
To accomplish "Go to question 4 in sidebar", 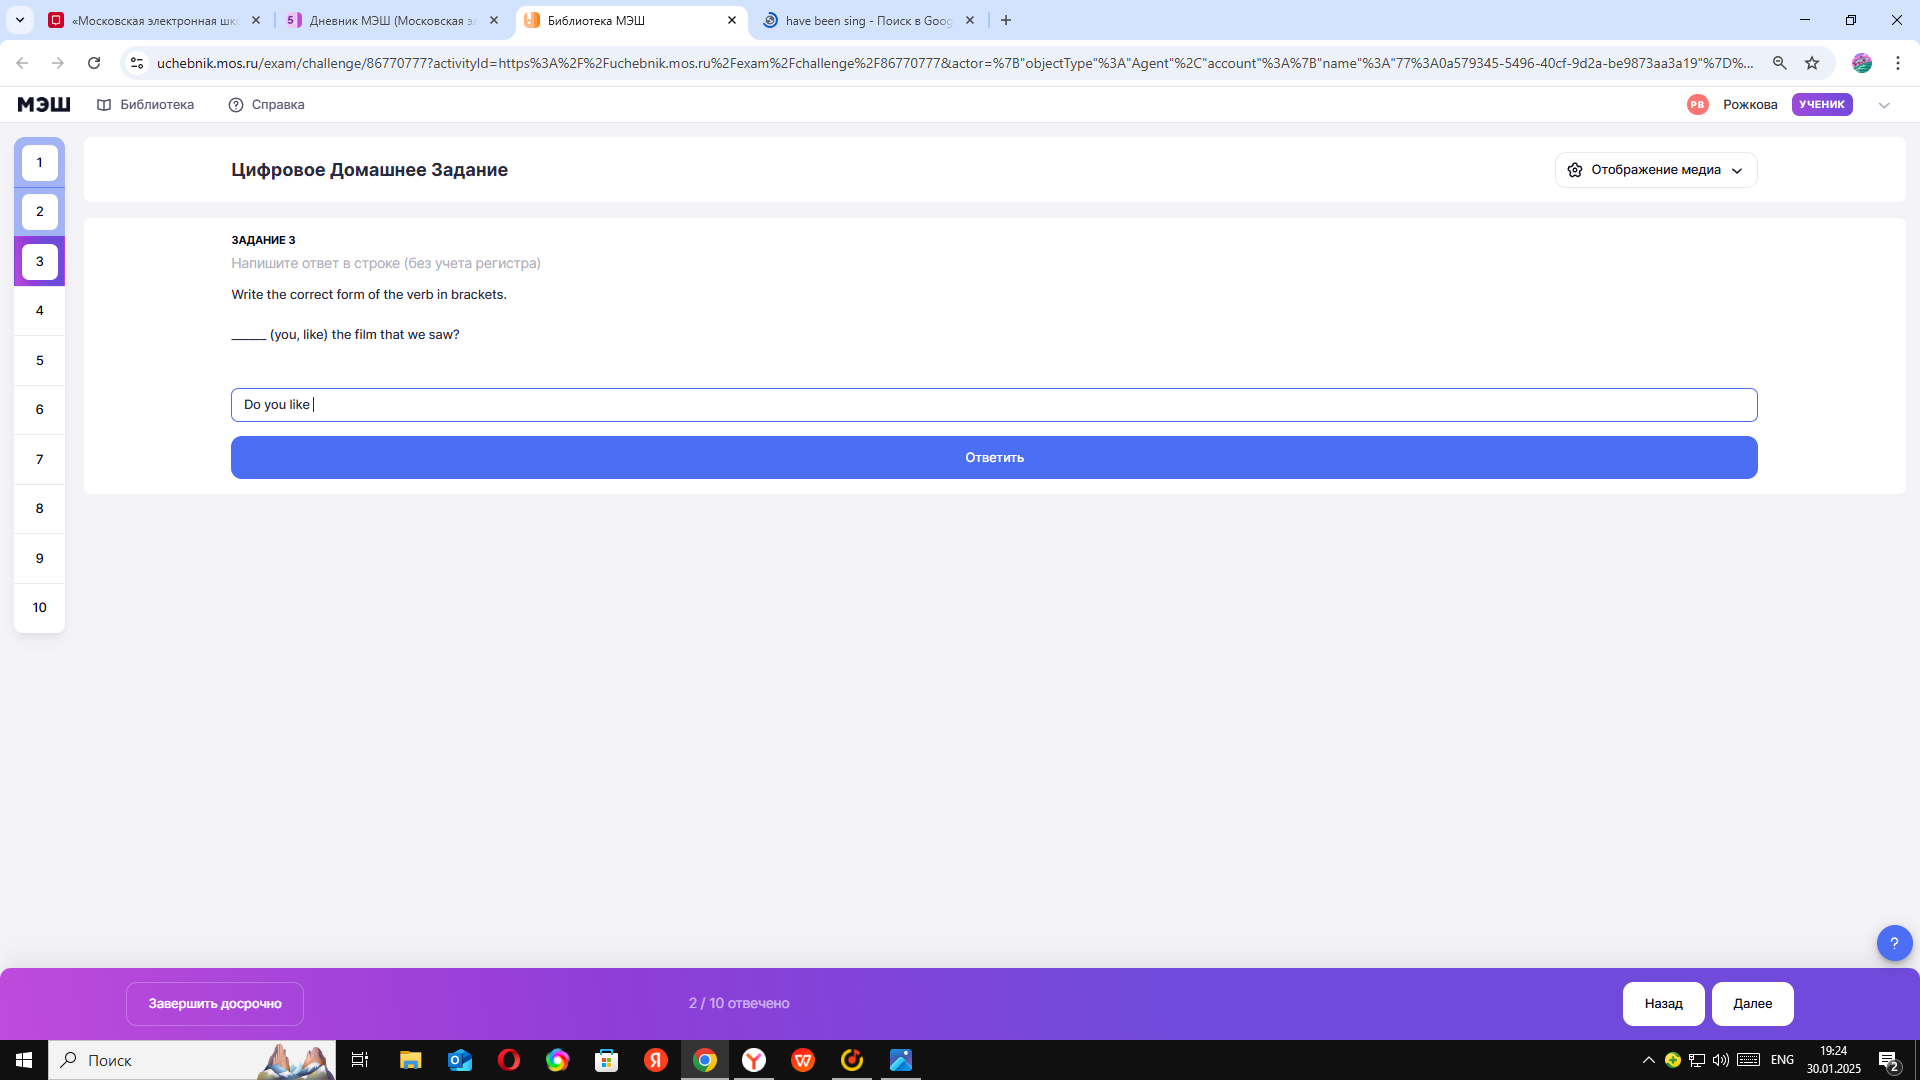I will pos(40,311).
